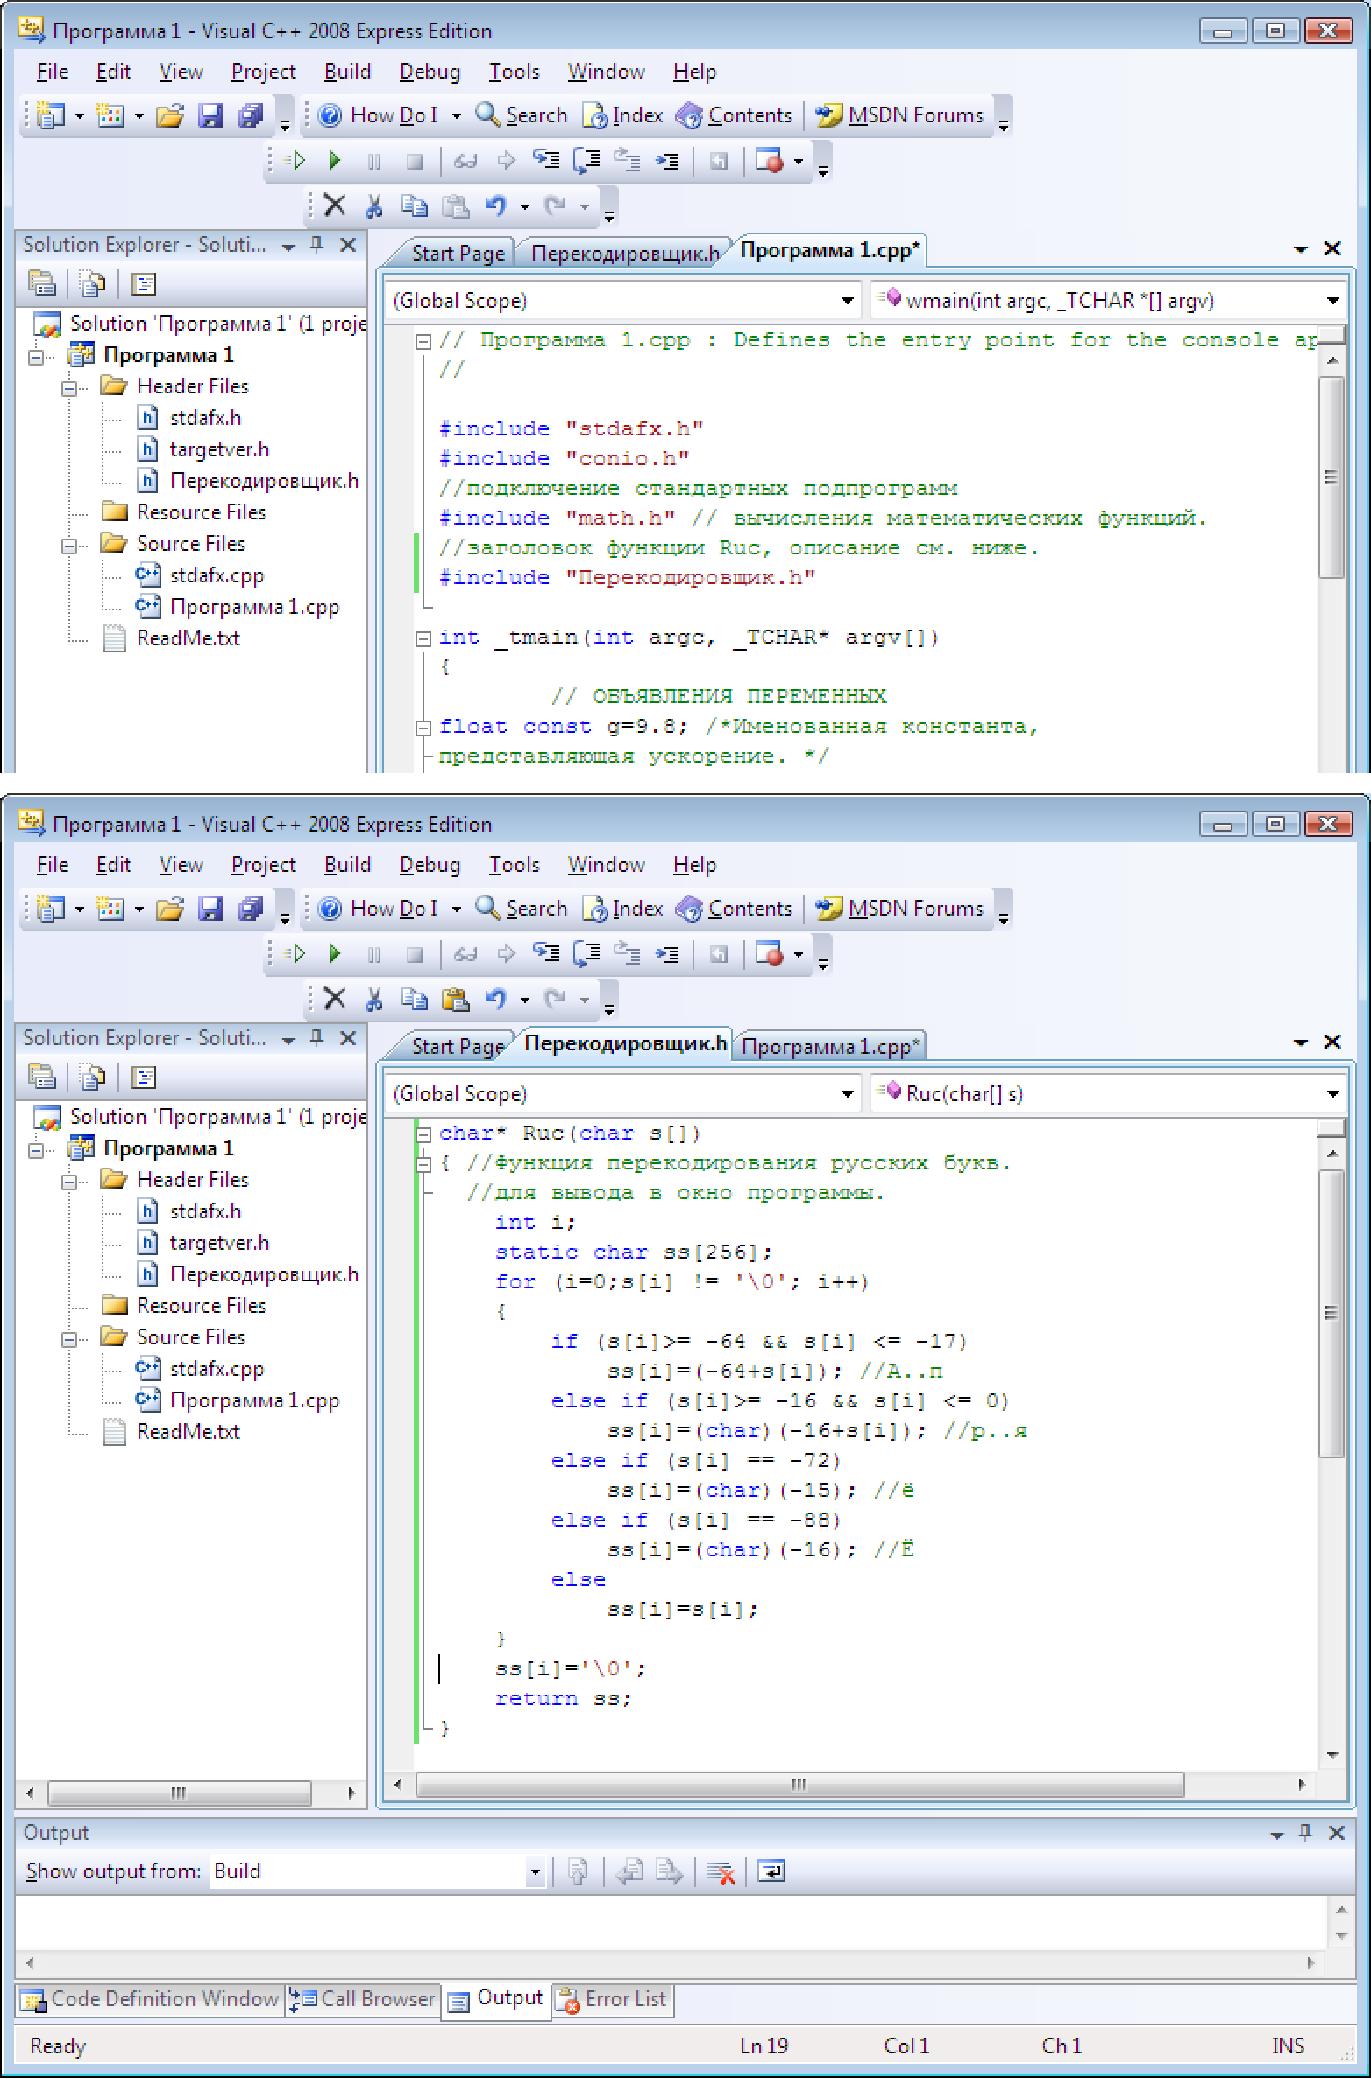Click Step Over icon in lower window
This screenshot has height=2079, width=1371.
(x=586, y=954)
